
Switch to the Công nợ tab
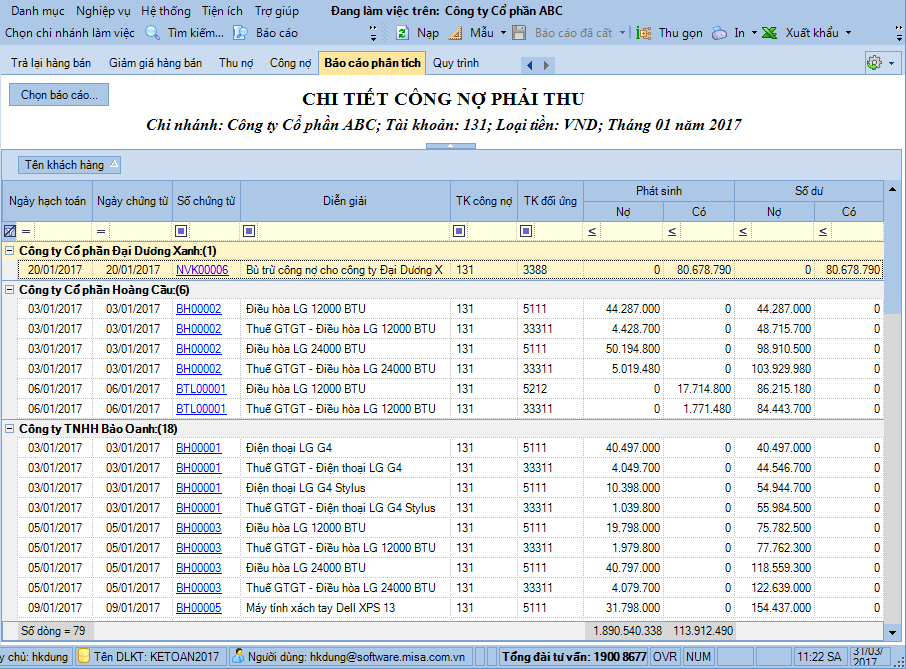[290, 63]
